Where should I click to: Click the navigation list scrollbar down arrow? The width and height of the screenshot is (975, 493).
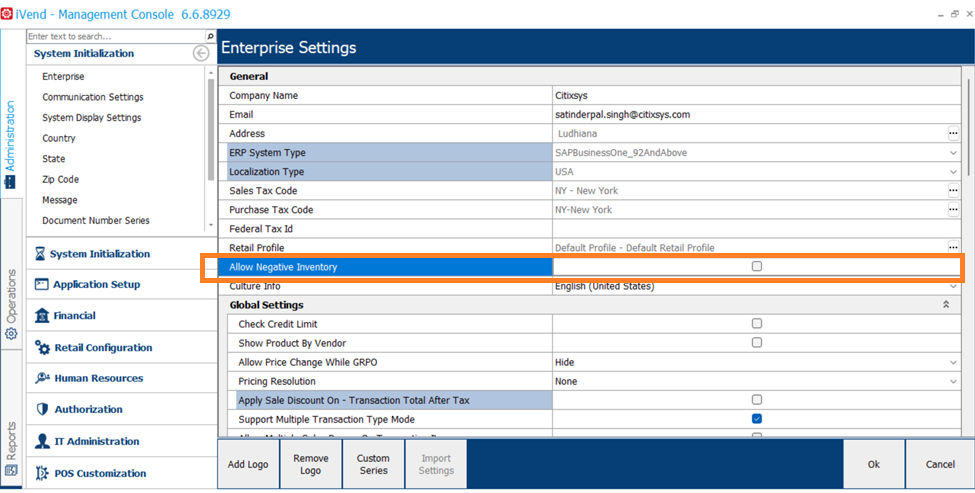coord(211,225)
